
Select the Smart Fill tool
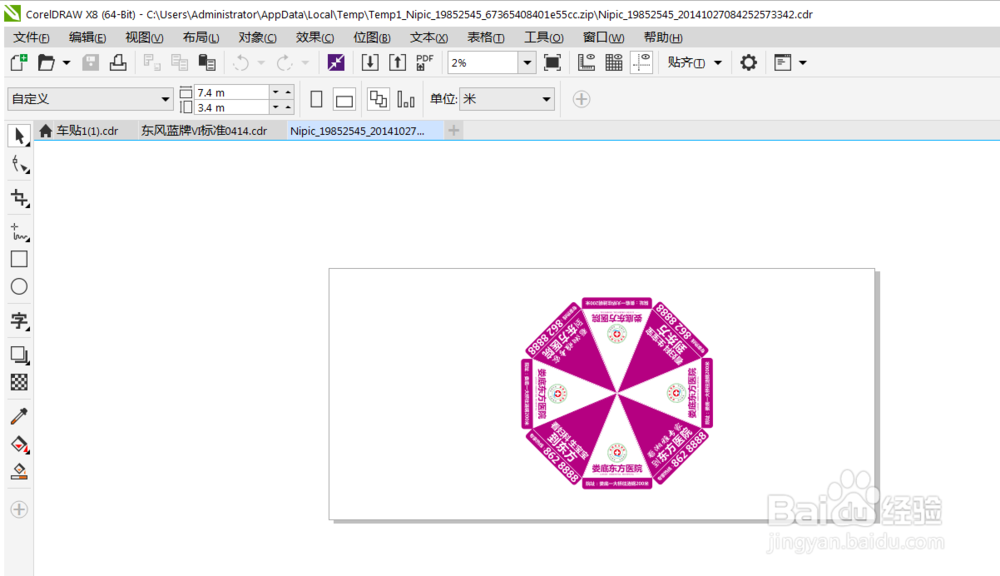19,471
